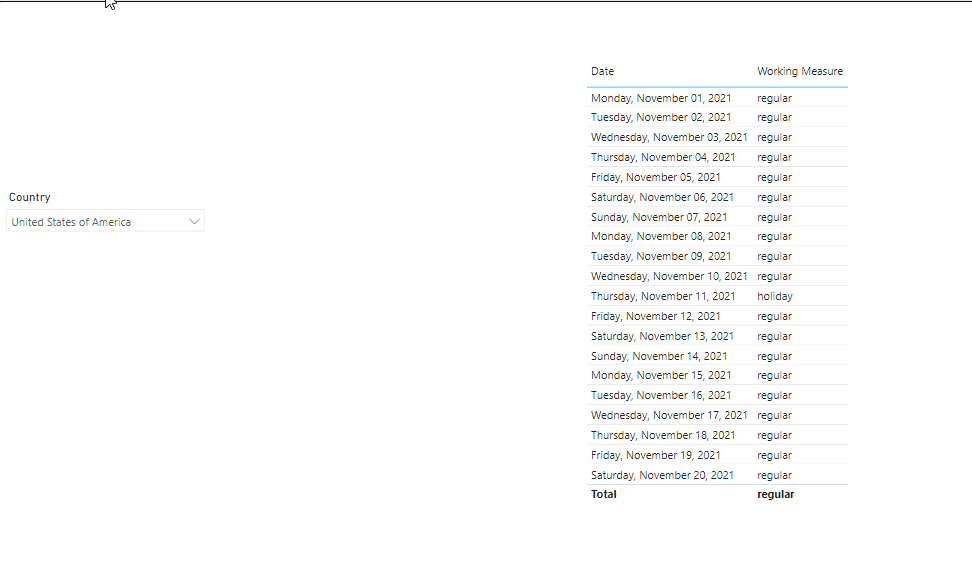Select the Wednesday, November 10, 2021 row
The width and height of the screenshot is (972, 573).
(x=717, y=276)
